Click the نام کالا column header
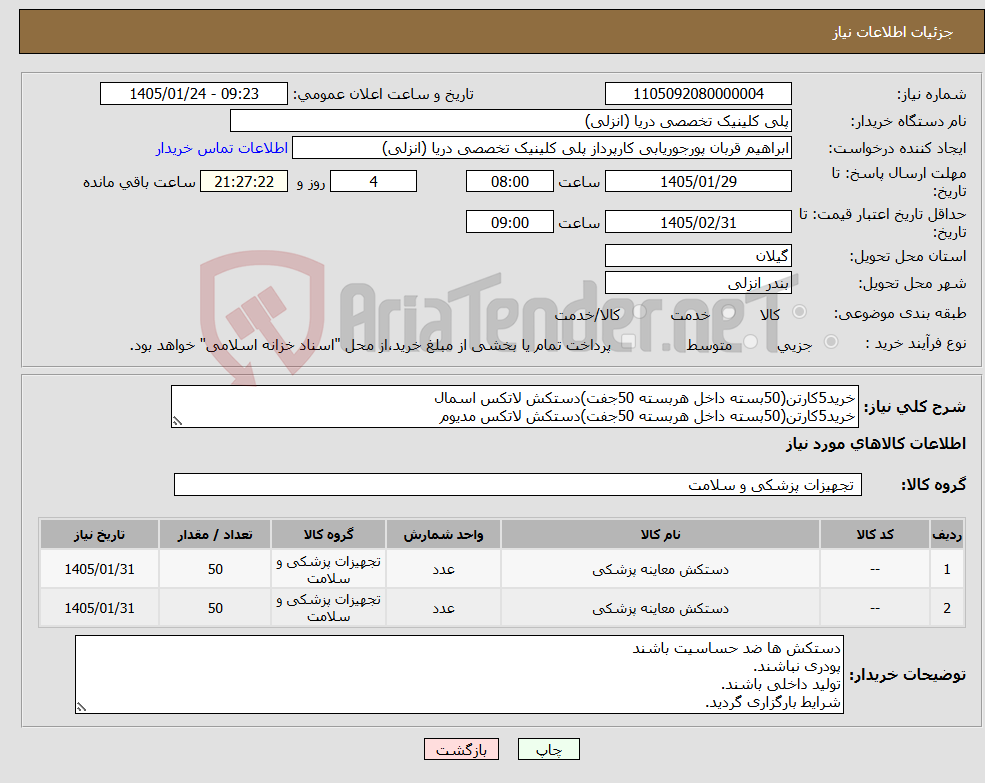 click(x=660, y=534)
